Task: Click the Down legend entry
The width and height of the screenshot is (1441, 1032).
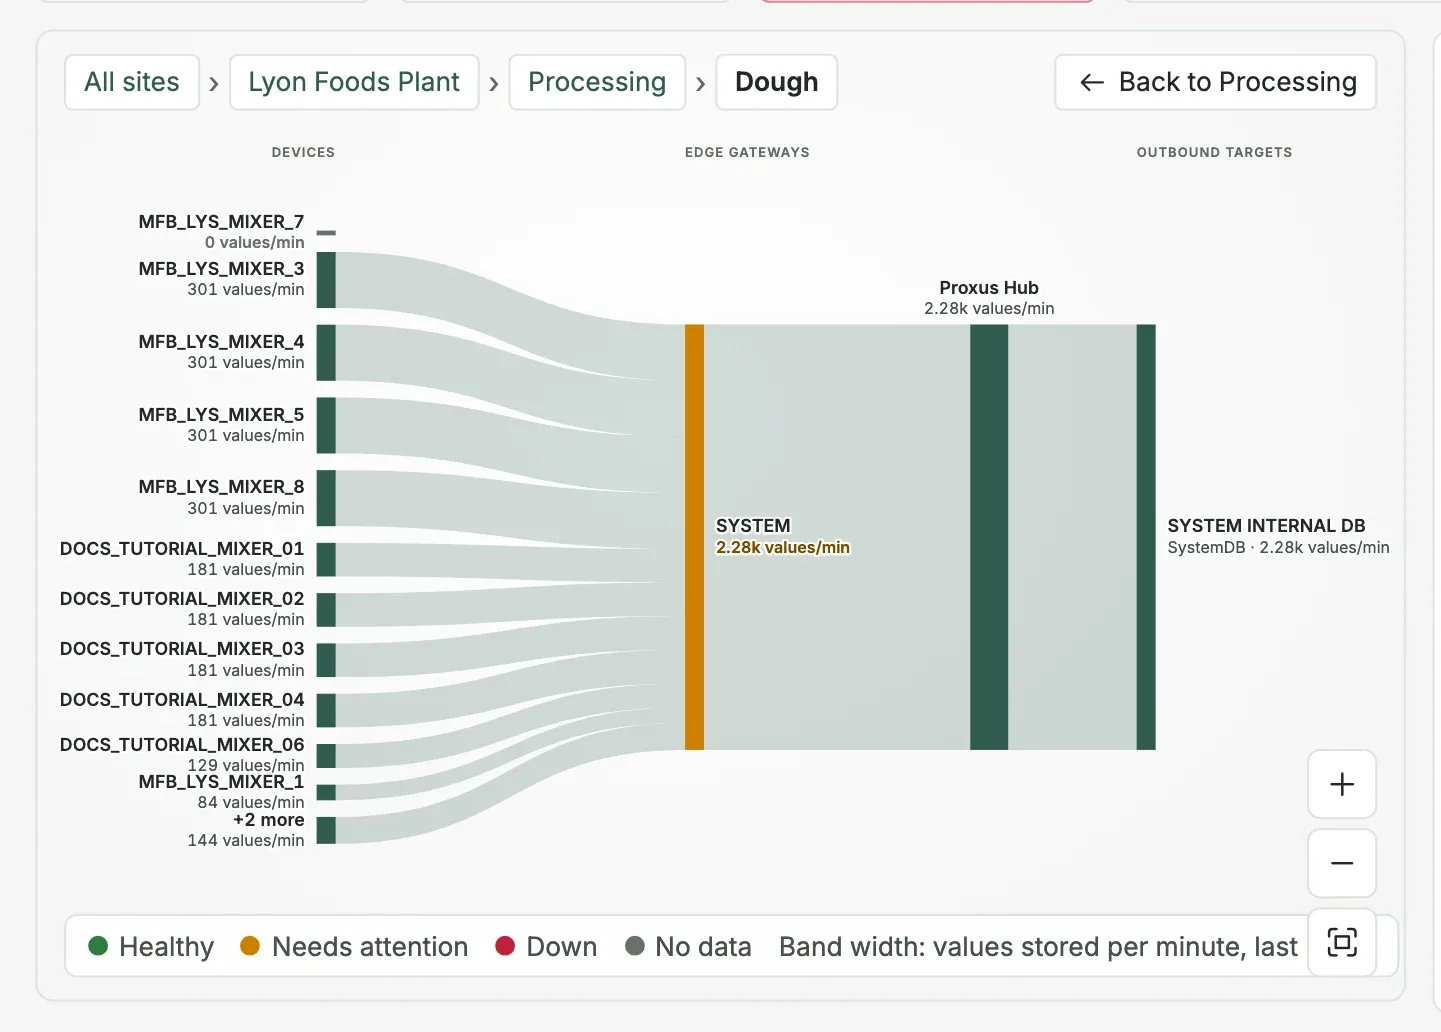Action: [x=546, y=946]
